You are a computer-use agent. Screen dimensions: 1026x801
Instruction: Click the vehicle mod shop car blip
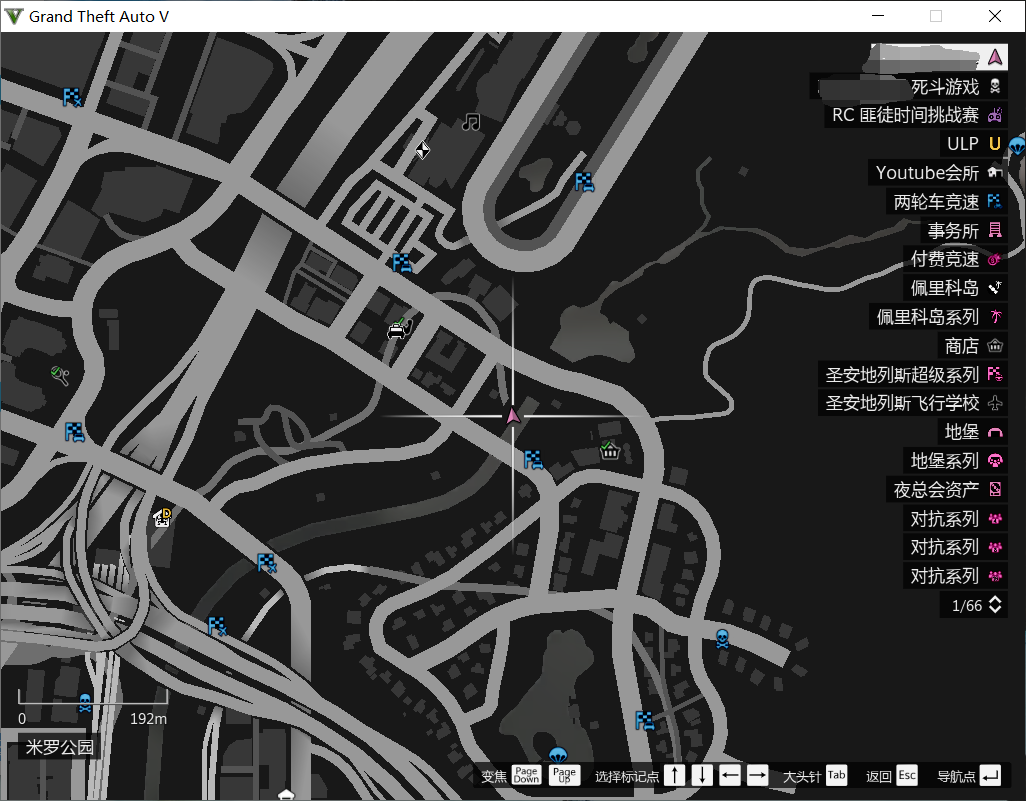399,328
